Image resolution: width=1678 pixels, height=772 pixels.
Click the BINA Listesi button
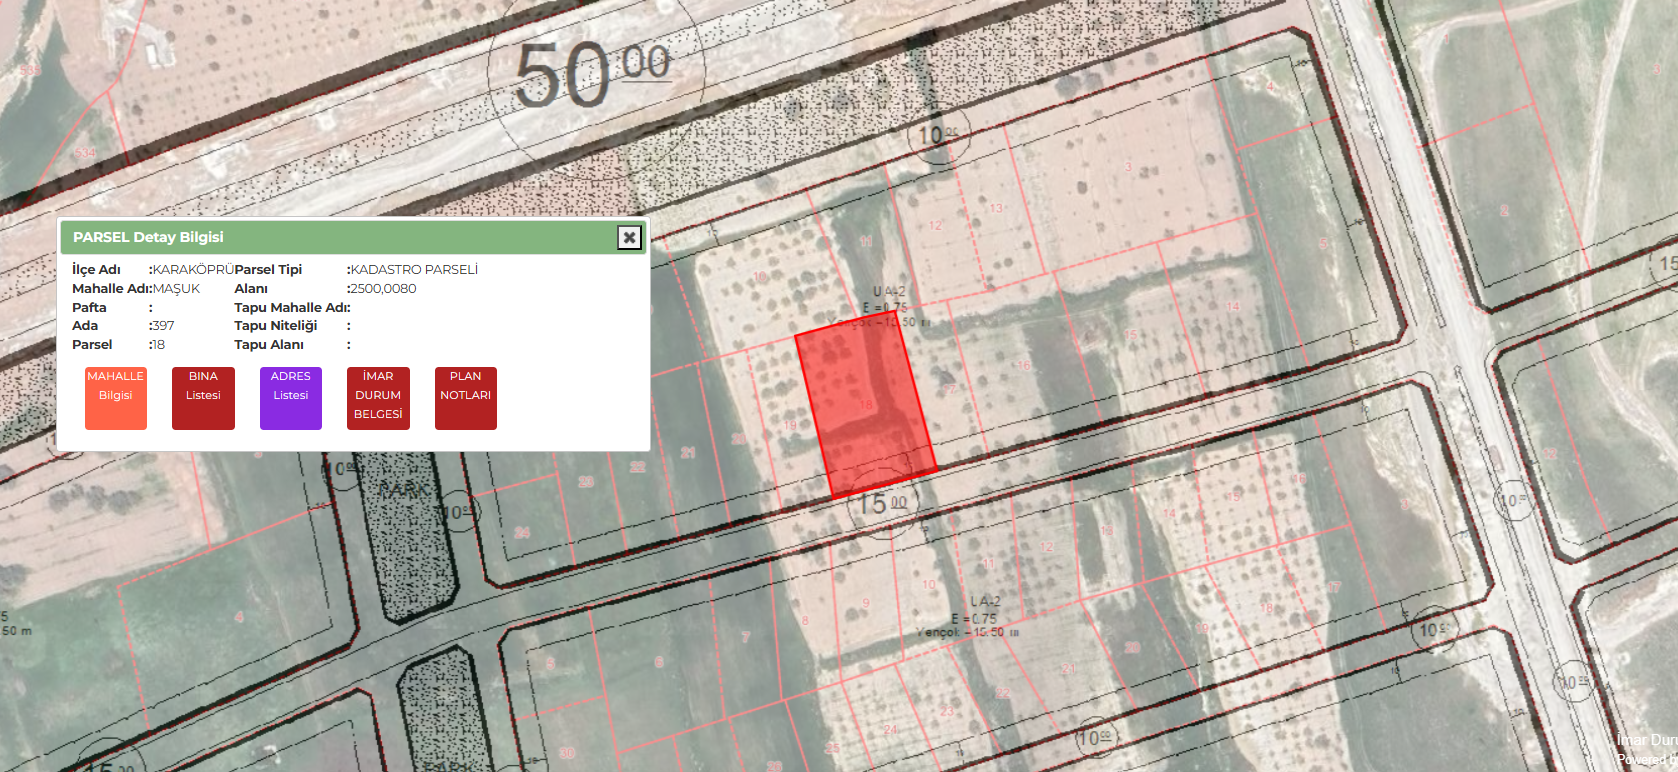[203, 398]
